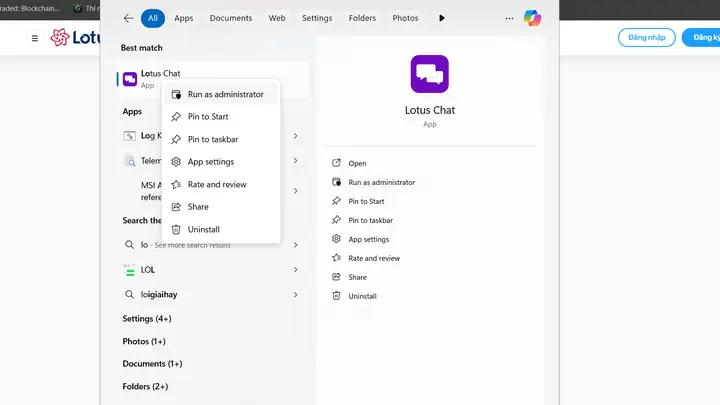Image resolution: width=720 pixels, height=405 pixels.
Task: Select the All filter tab
Action: 152,18
